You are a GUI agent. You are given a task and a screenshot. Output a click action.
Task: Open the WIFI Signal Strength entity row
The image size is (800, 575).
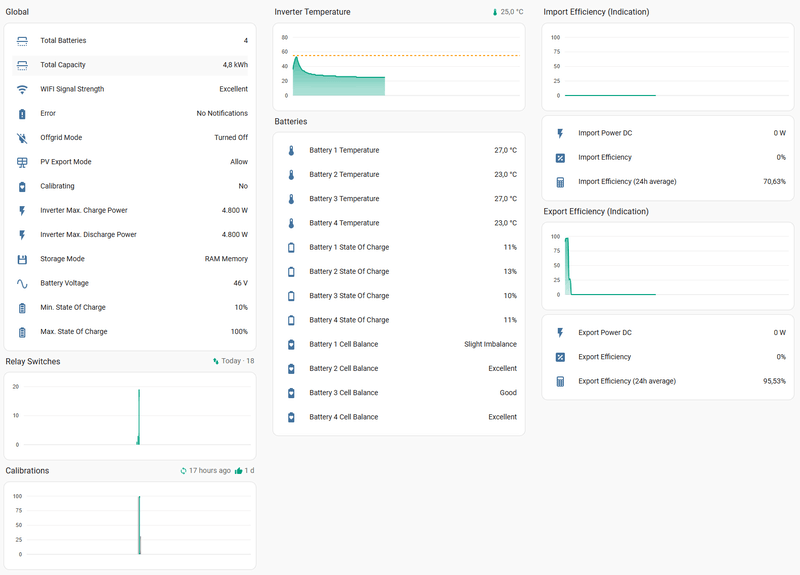[x=130, y=89]
